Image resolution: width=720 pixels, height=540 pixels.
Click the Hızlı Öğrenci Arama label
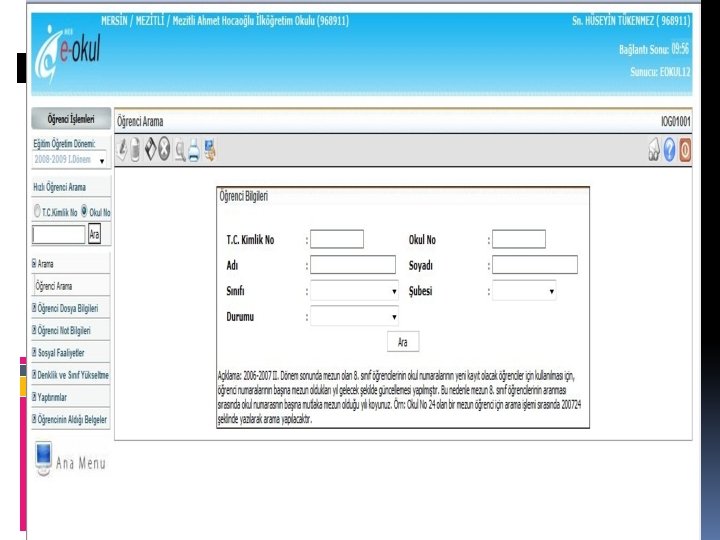click(x=59, y=187)
